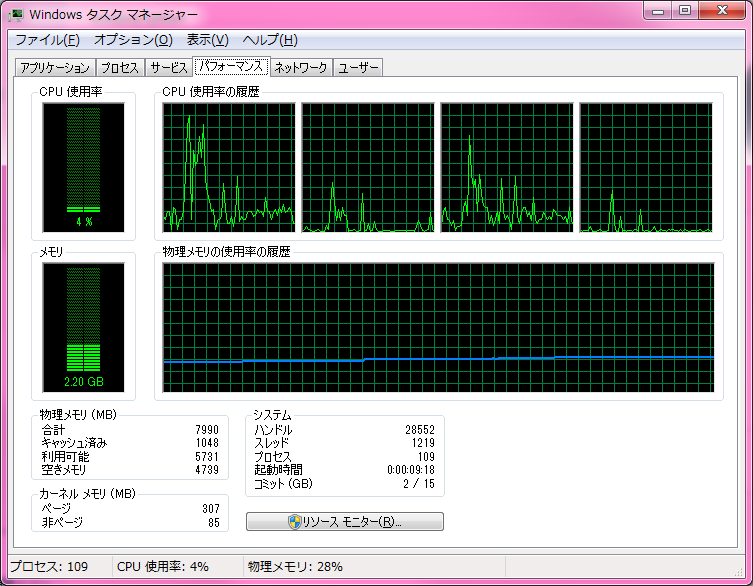Click the システム group label
This screenshot has height=586, width=753.
pos(272,415)
